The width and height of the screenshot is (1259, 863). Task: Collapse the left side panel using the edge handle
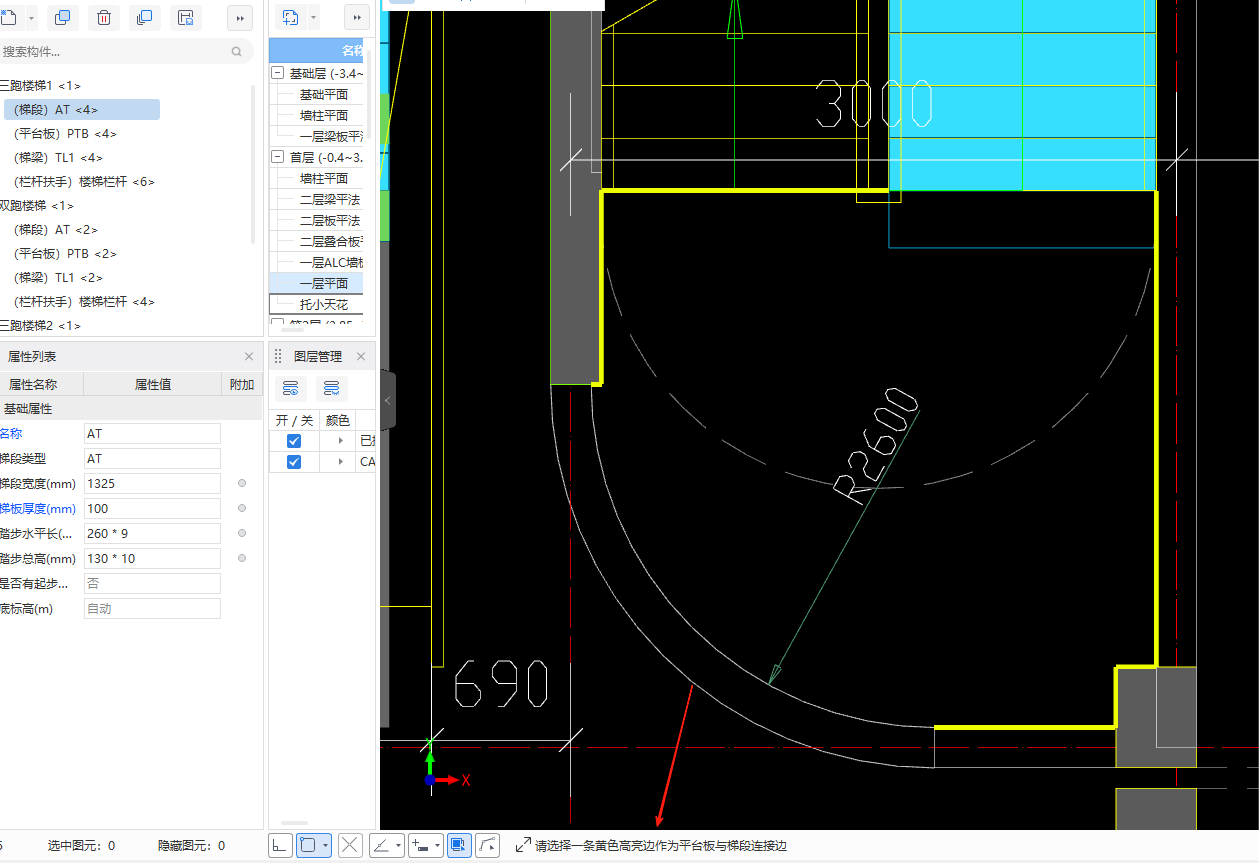coord(388,400)
